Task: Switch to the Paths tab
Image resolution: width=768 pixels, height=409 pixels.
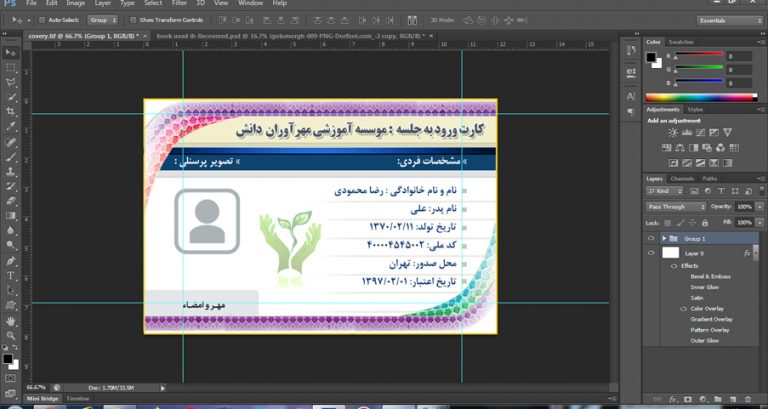Action: (709, 179)
